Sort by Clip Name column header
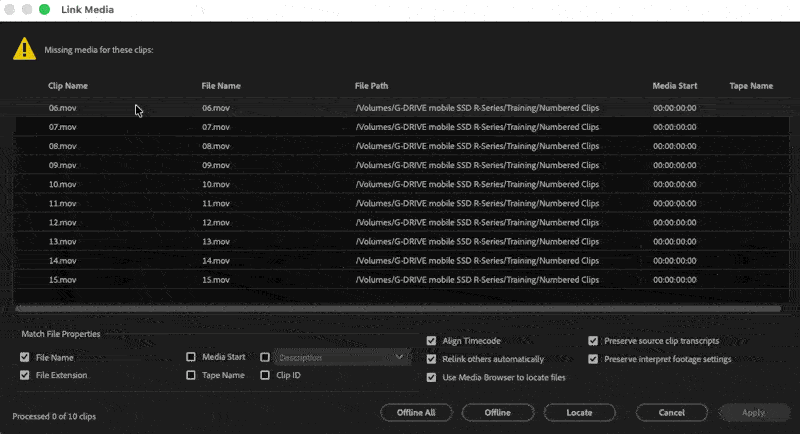 pos(68,86)
